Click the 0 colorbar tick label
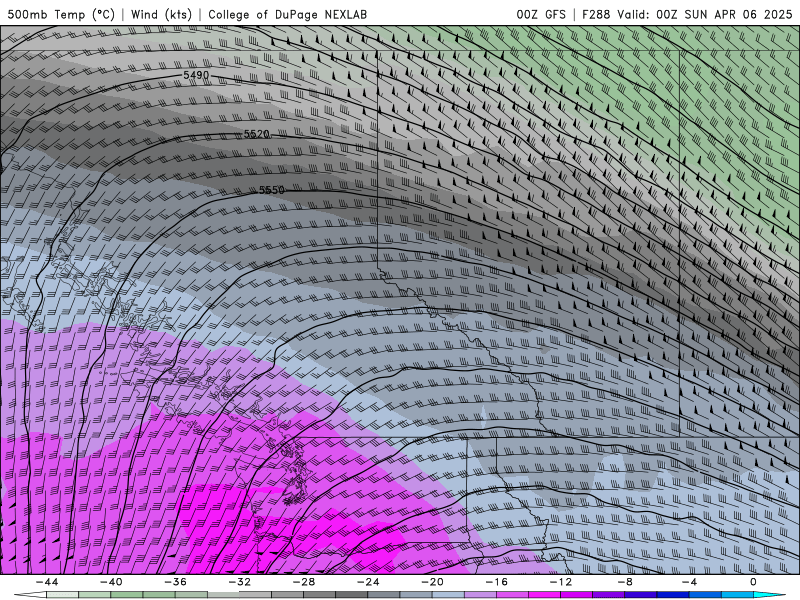The width and height of the screenshot is (800, 600). pyautogui.click(x=753, y=582)
